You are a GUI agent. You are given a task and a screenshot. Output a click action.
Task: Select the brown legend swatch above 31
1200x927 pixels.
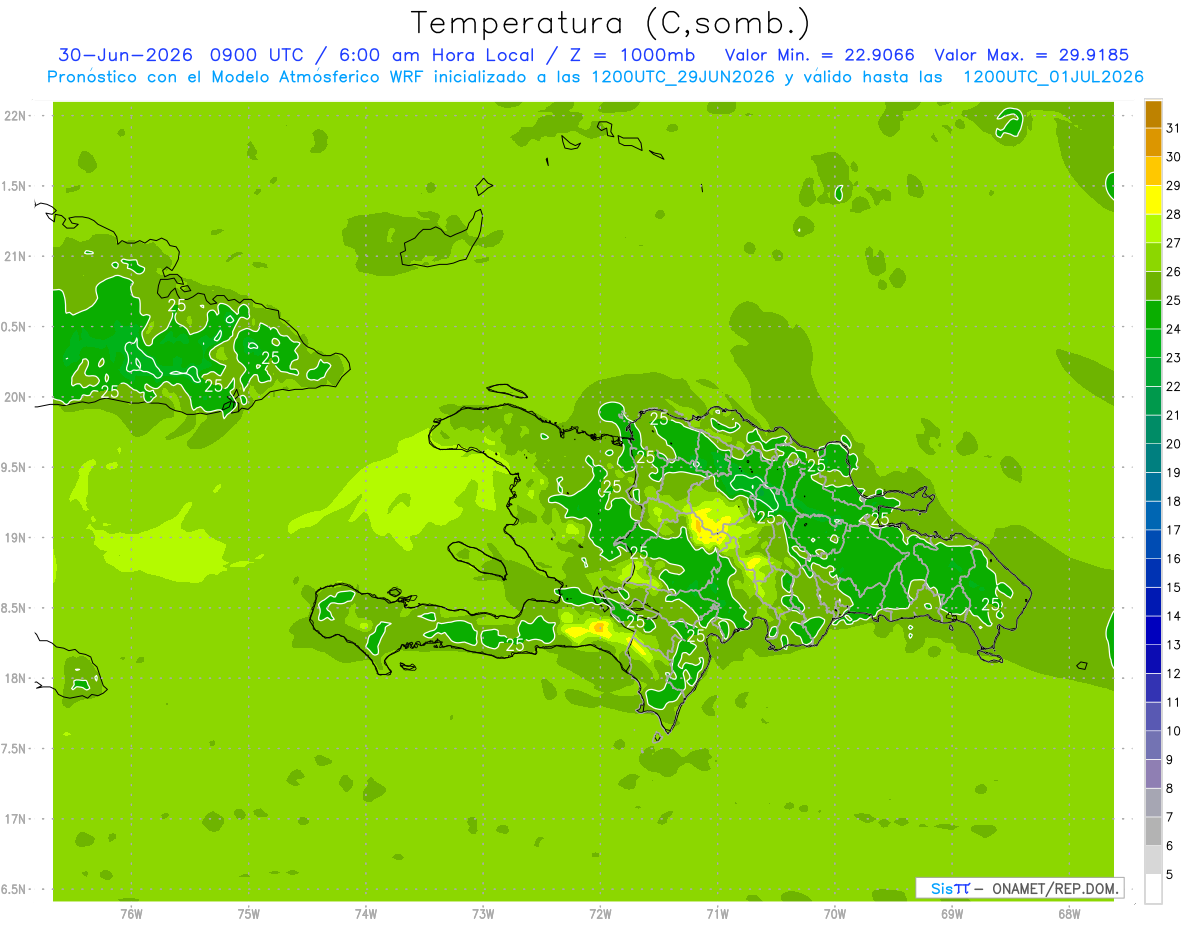[x=1153, y=114]
